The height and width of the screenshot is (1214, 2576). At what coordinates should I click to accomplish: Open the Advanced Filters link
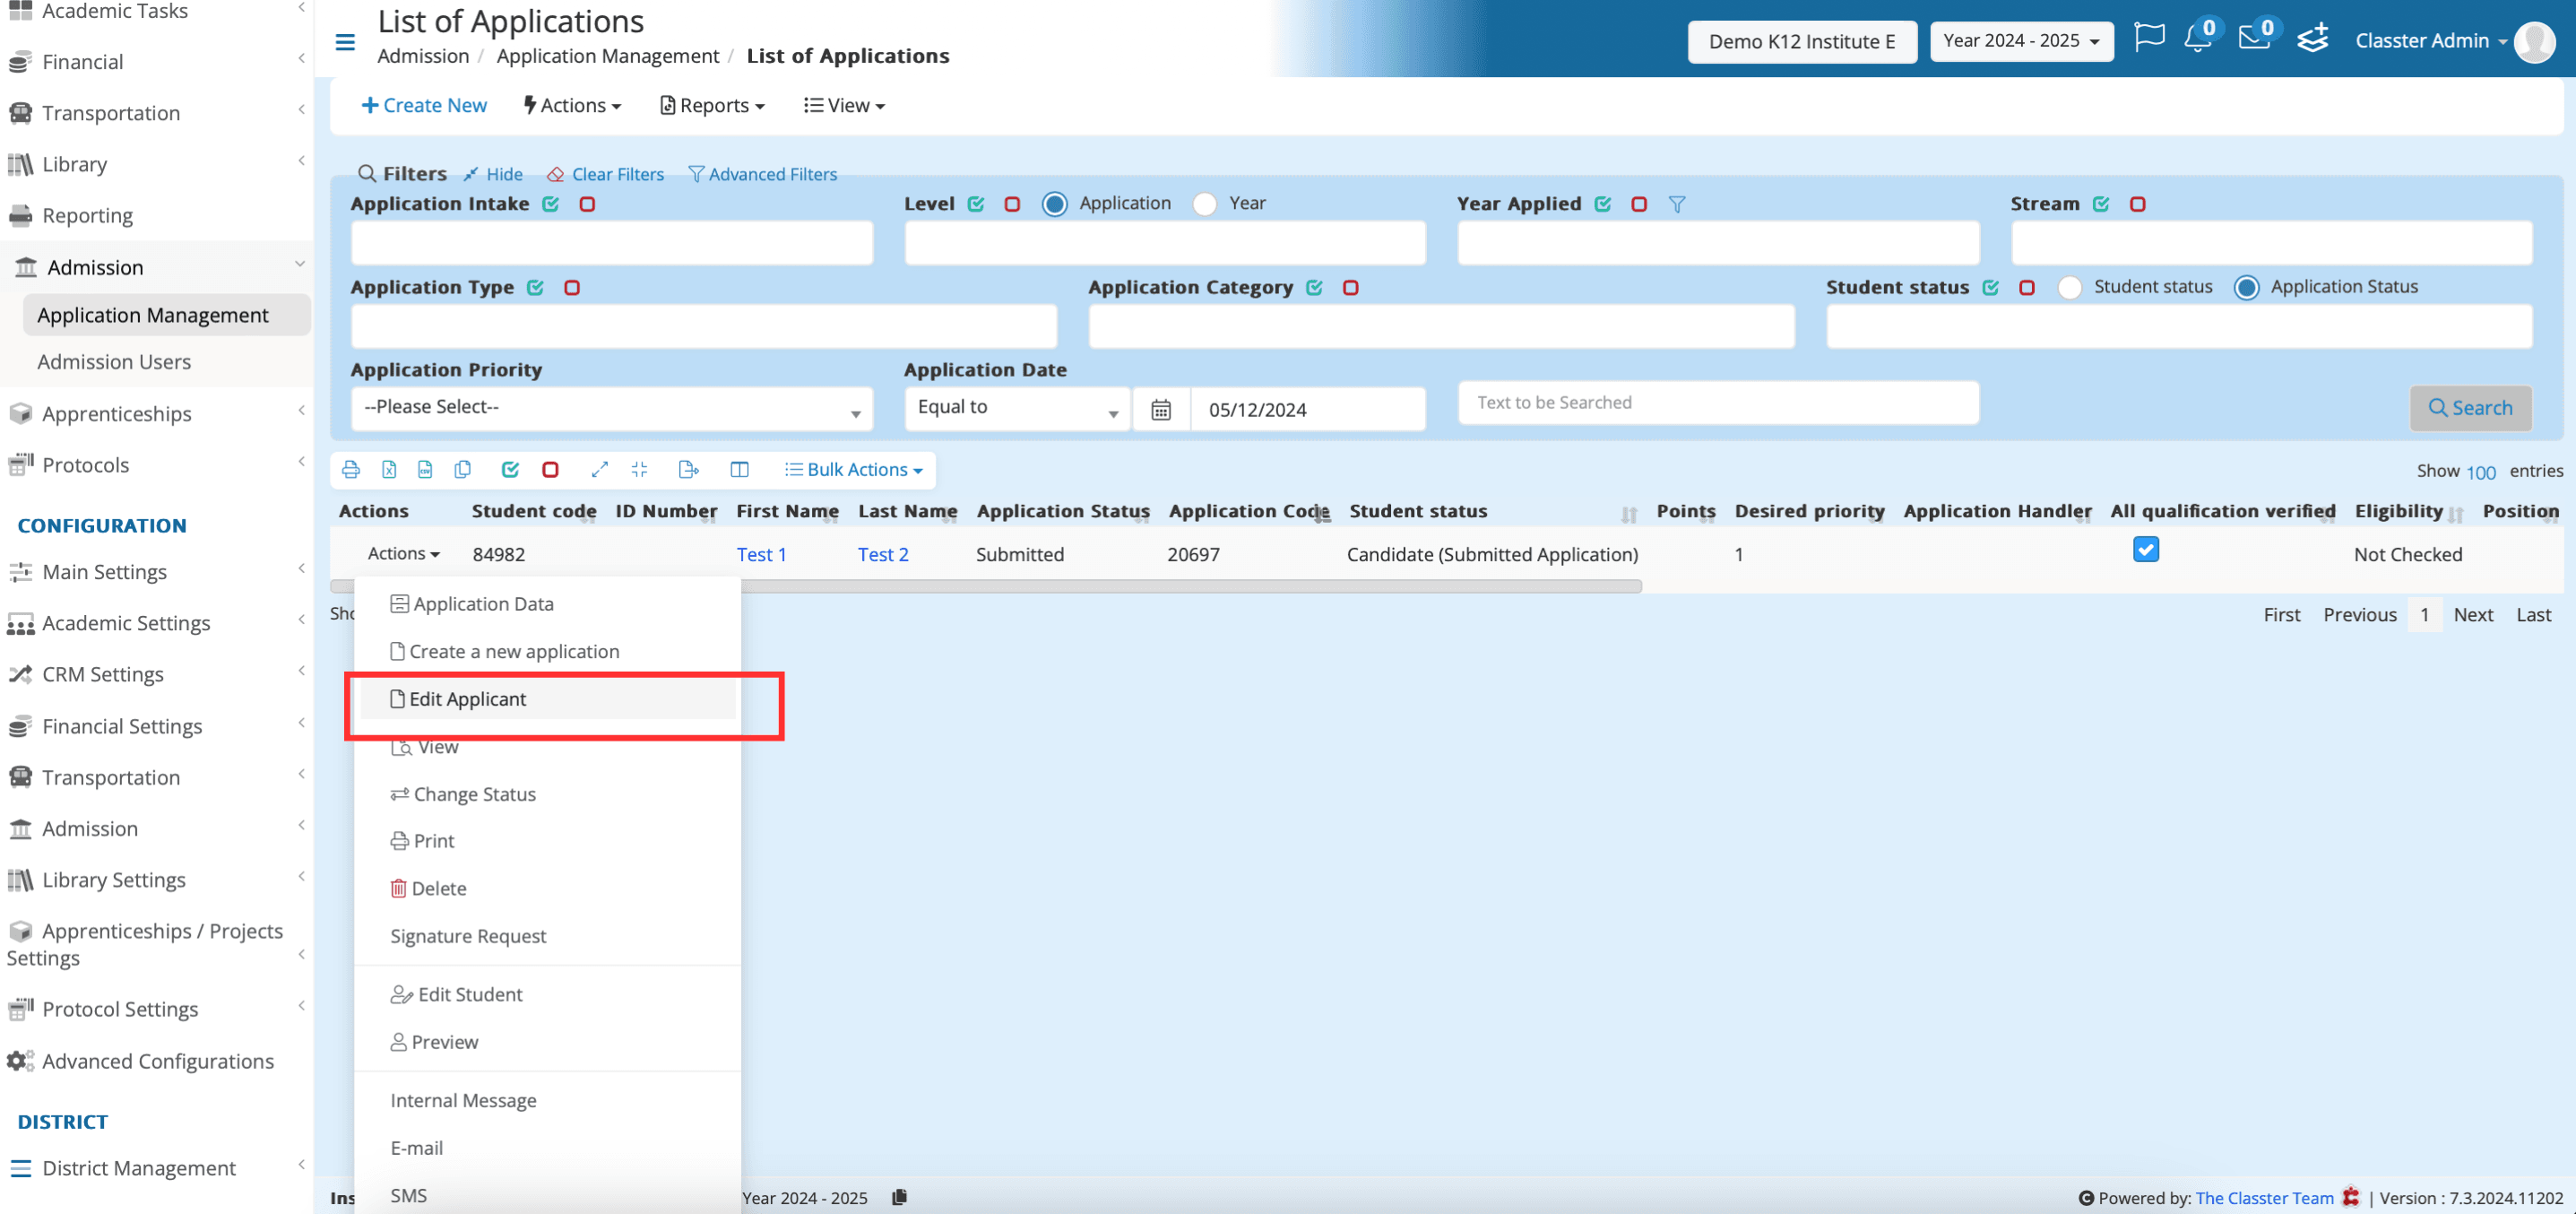pos(763,174)
